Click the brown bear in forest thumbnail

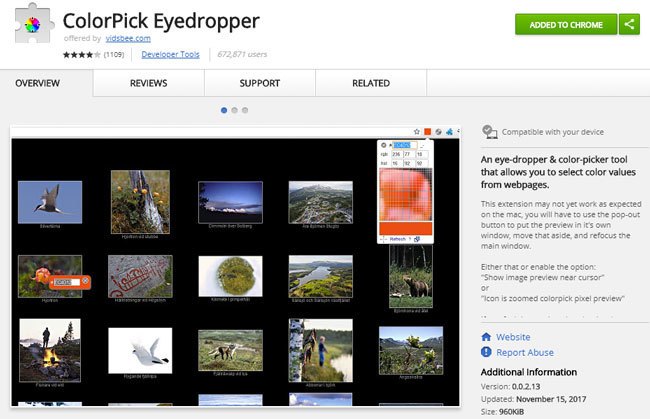click(411, 276)
